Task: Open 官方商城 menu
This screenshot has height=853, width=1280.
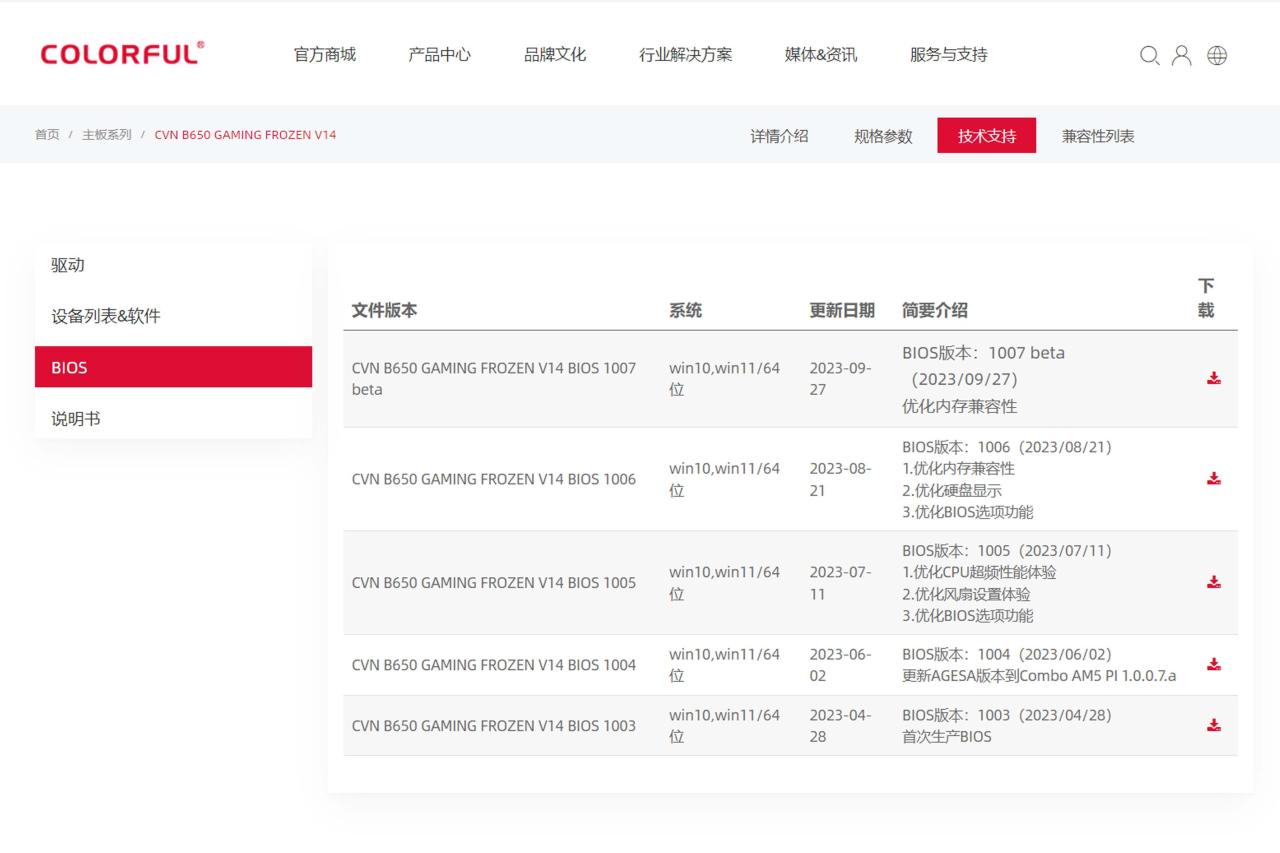Action: pos(324,55)
